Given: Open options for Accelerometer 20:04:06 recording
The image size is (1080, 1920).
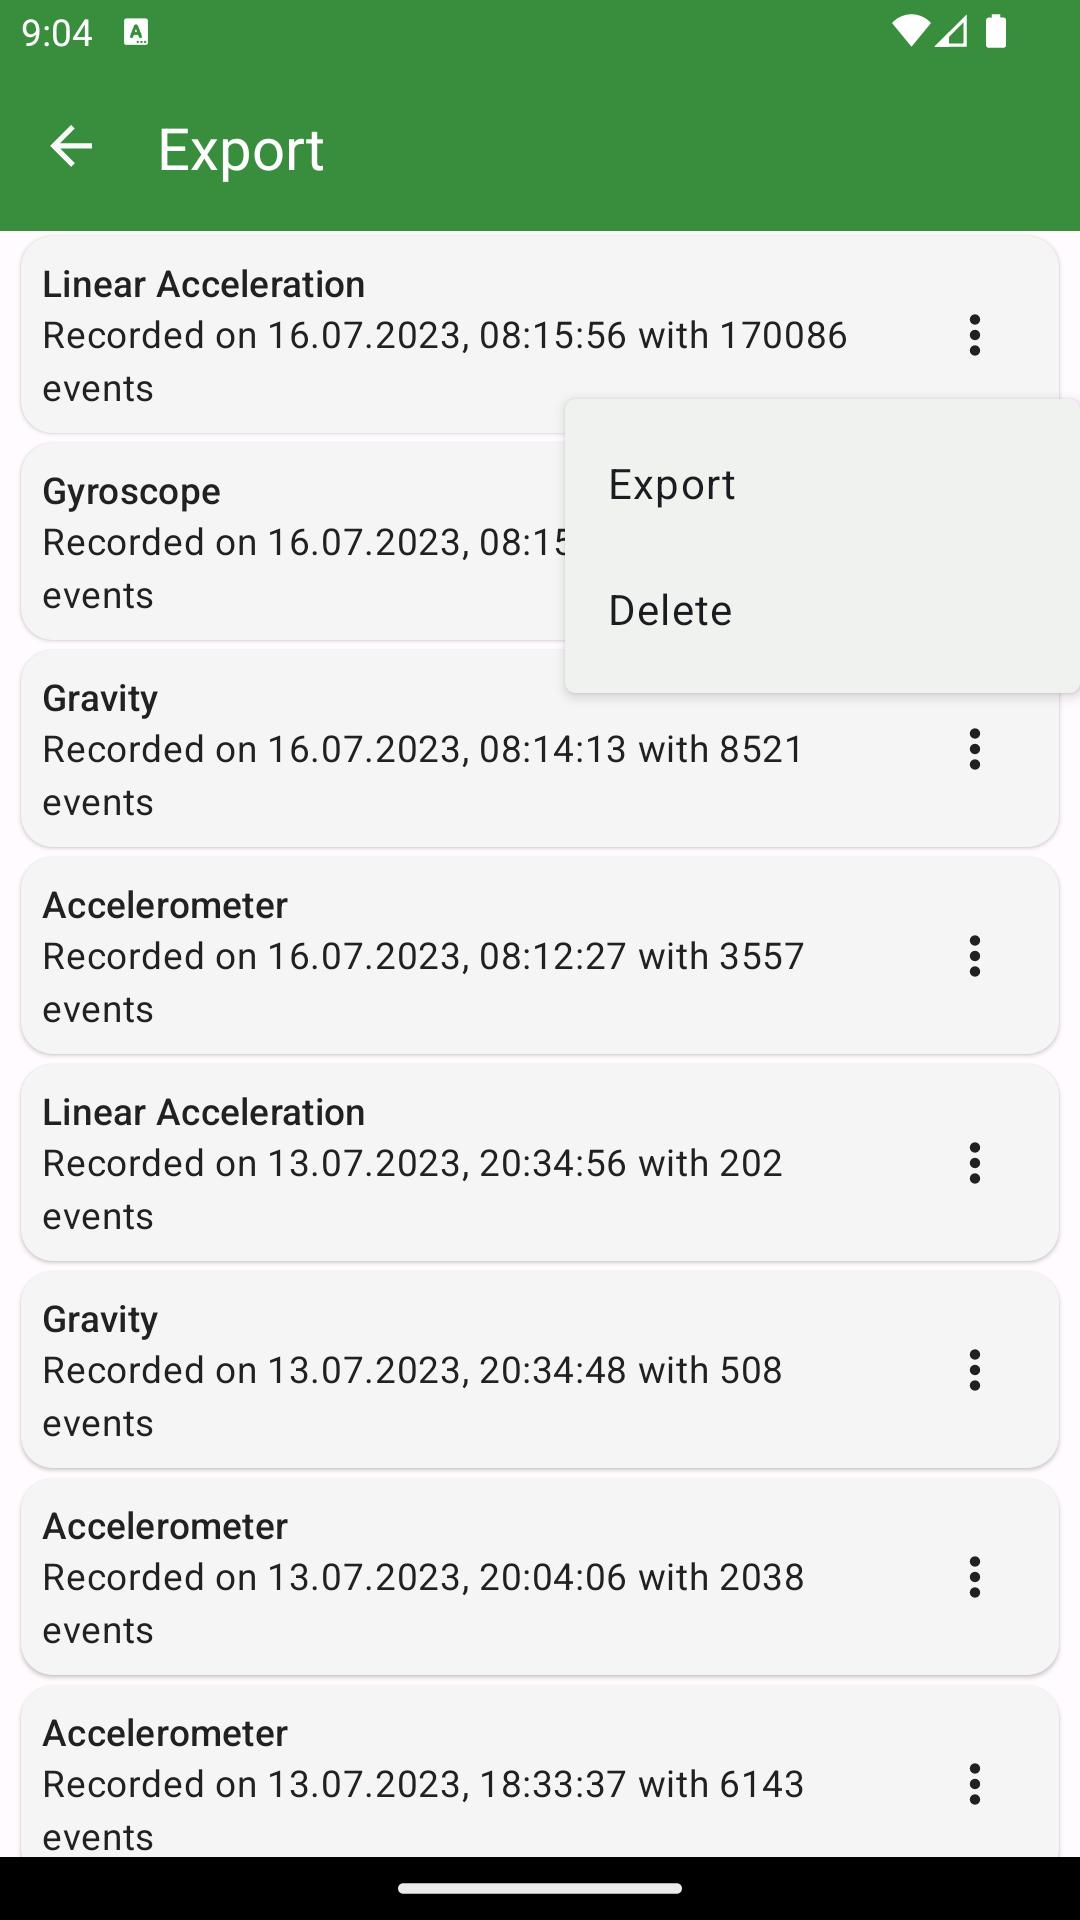Looking at the screenshot, I should [x=975, y=1577].
